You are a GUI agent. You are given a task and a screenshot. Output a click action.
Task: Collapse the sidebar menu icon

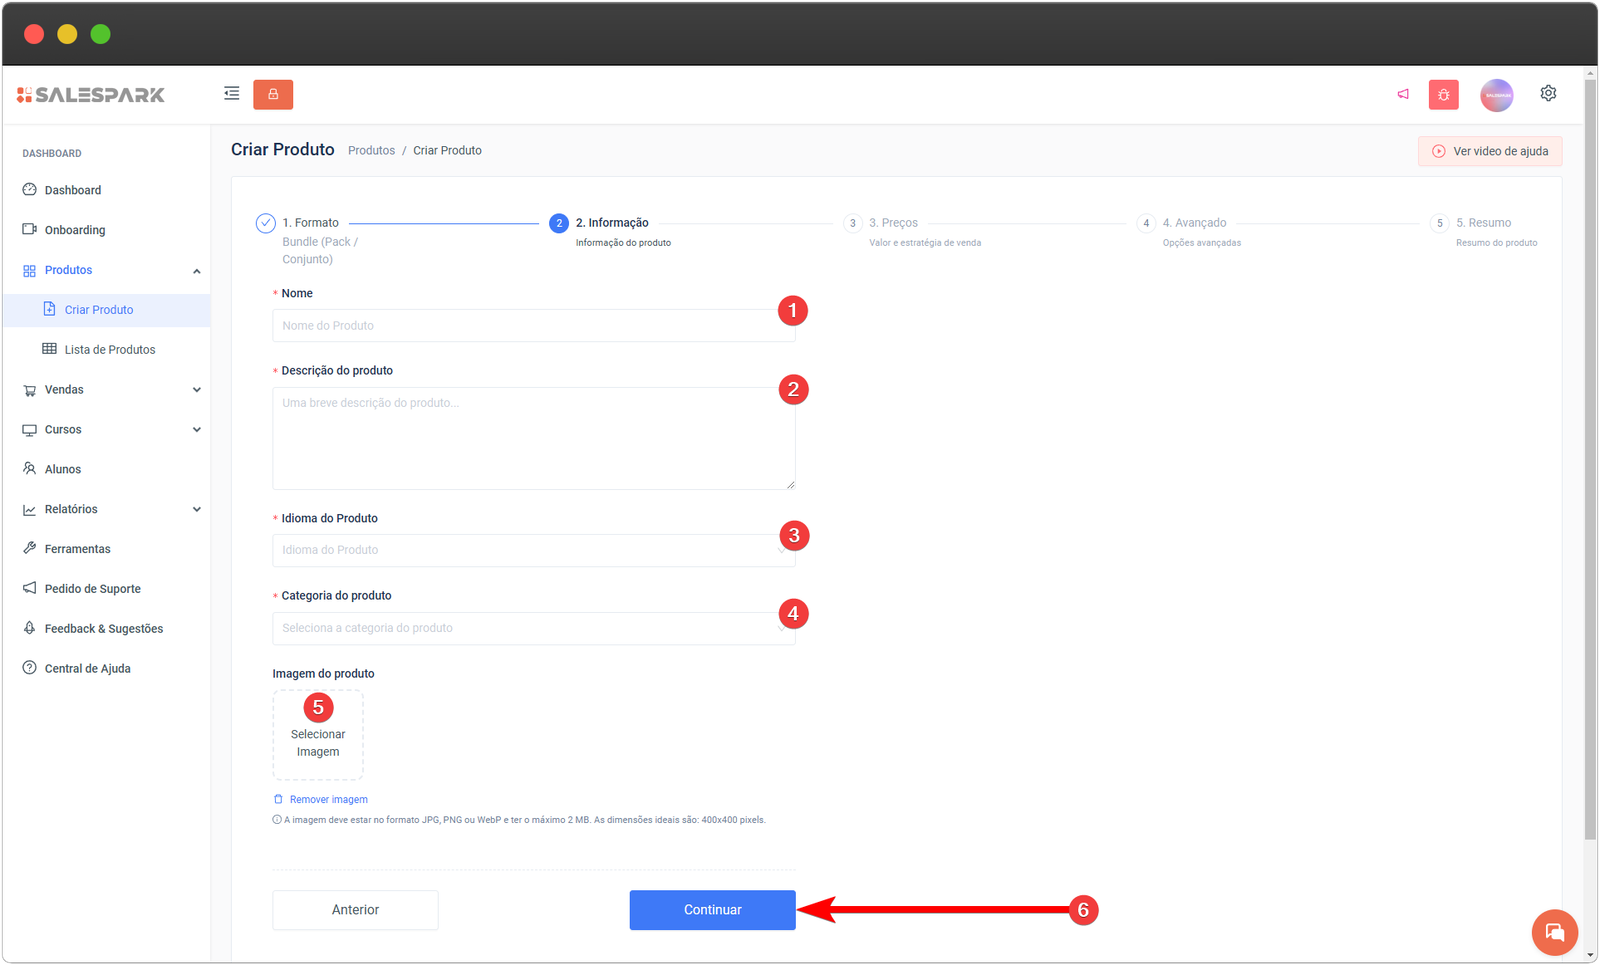(231, 94)
